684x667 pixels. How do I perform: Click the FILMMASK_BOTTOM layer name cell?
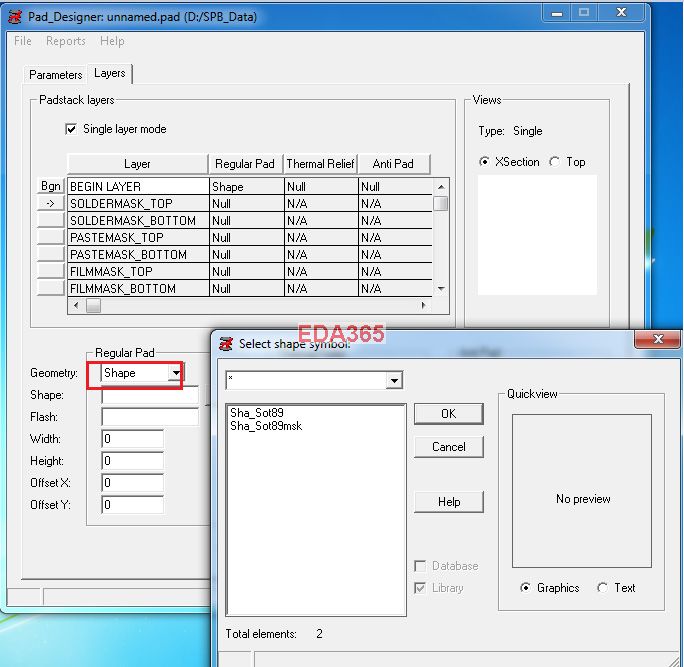pyautogui.click(x=138, y=289)
